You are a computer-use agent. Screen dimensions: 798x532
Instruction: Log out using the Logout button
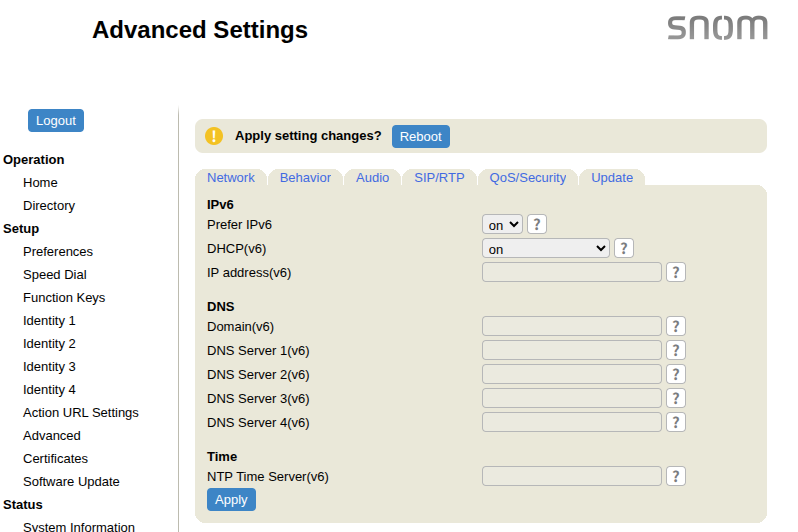point(56,120)
